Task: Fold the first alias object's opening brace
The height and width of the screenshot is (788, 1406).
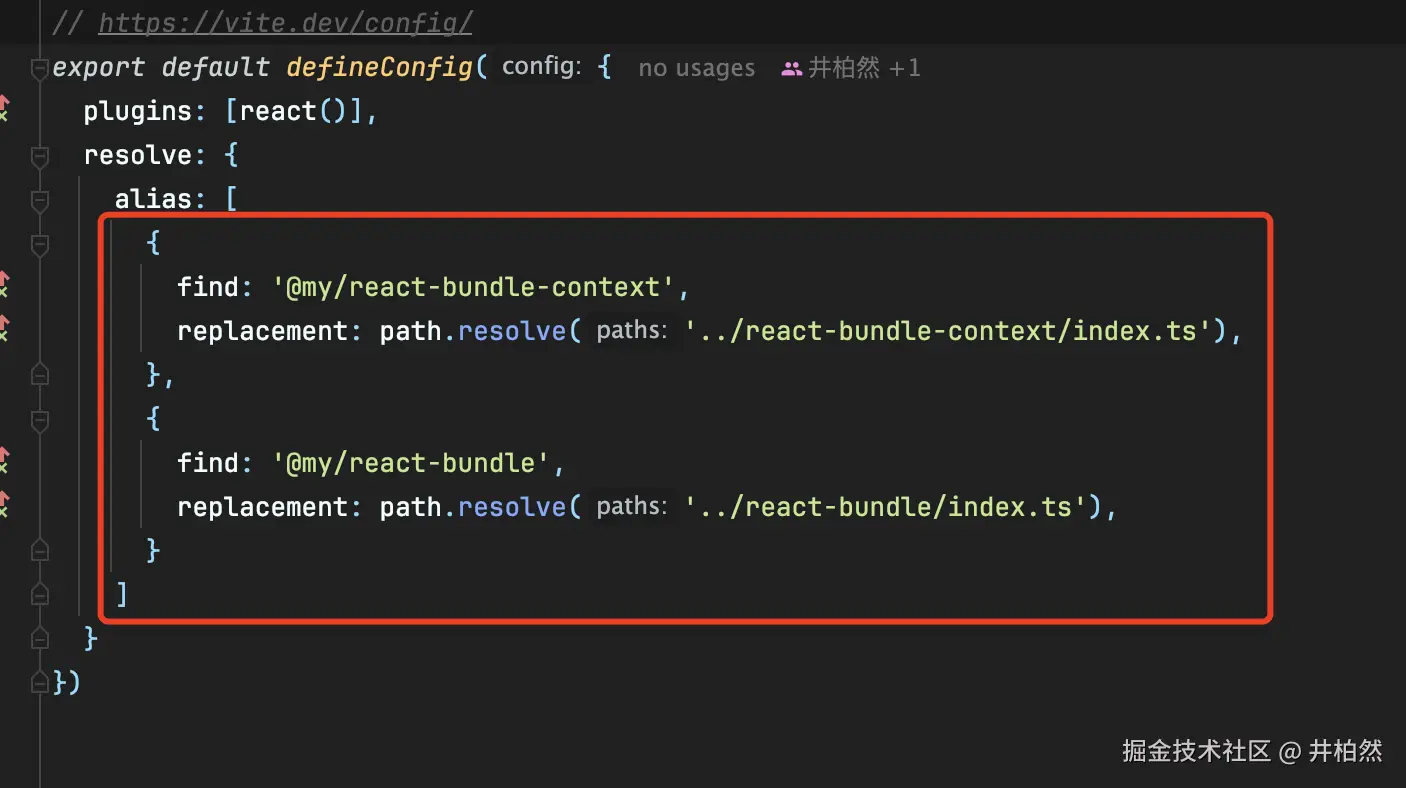Action: click(40, 244)
